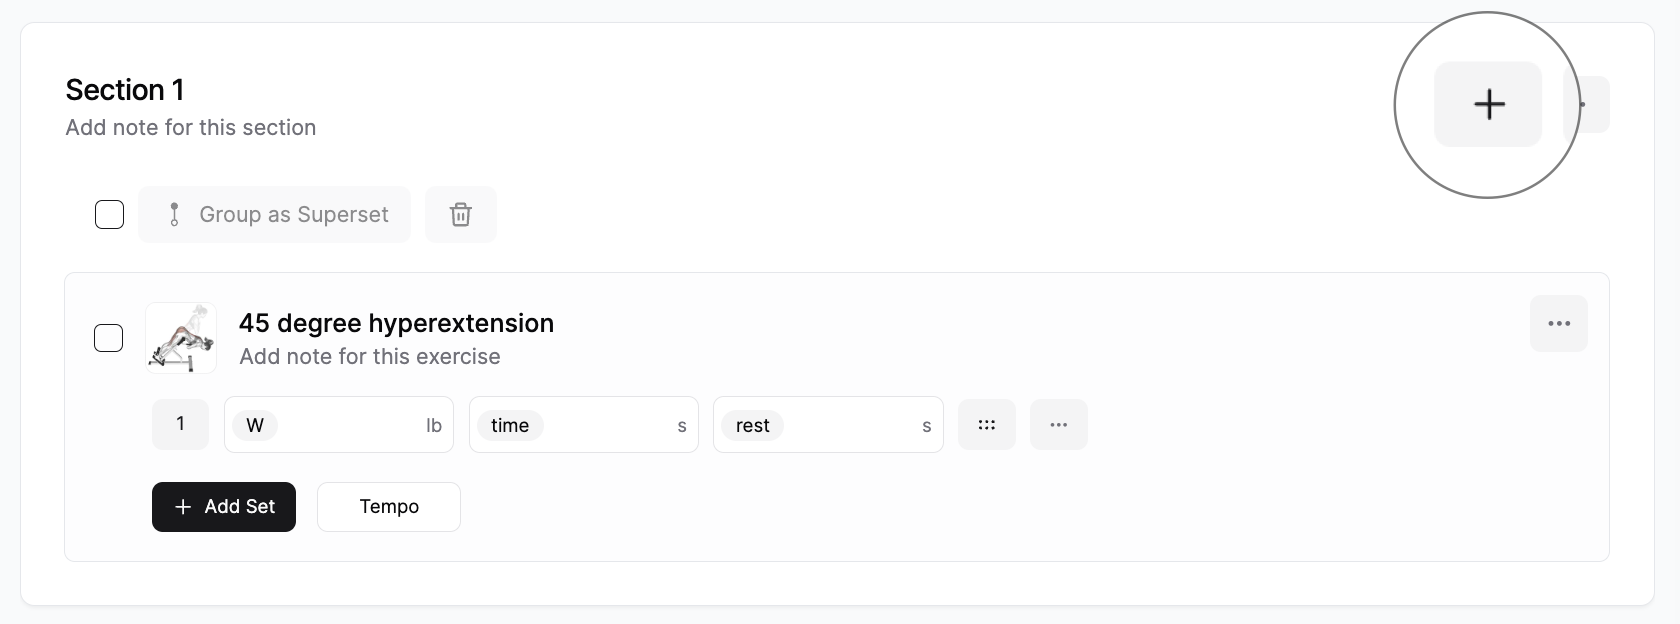Click the hyperextension exercise thumbnail image

(x=181, y=338)
